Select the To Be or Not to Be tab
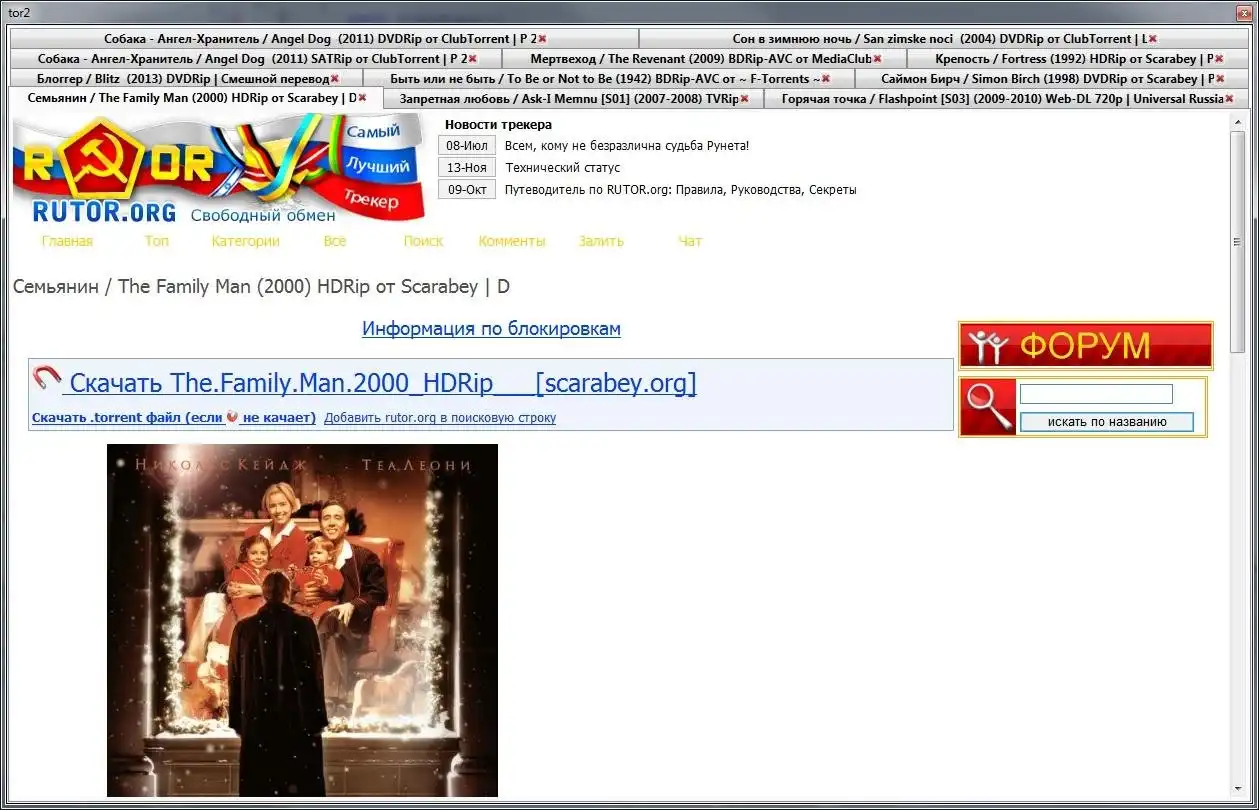 click(x=608, y=79)
